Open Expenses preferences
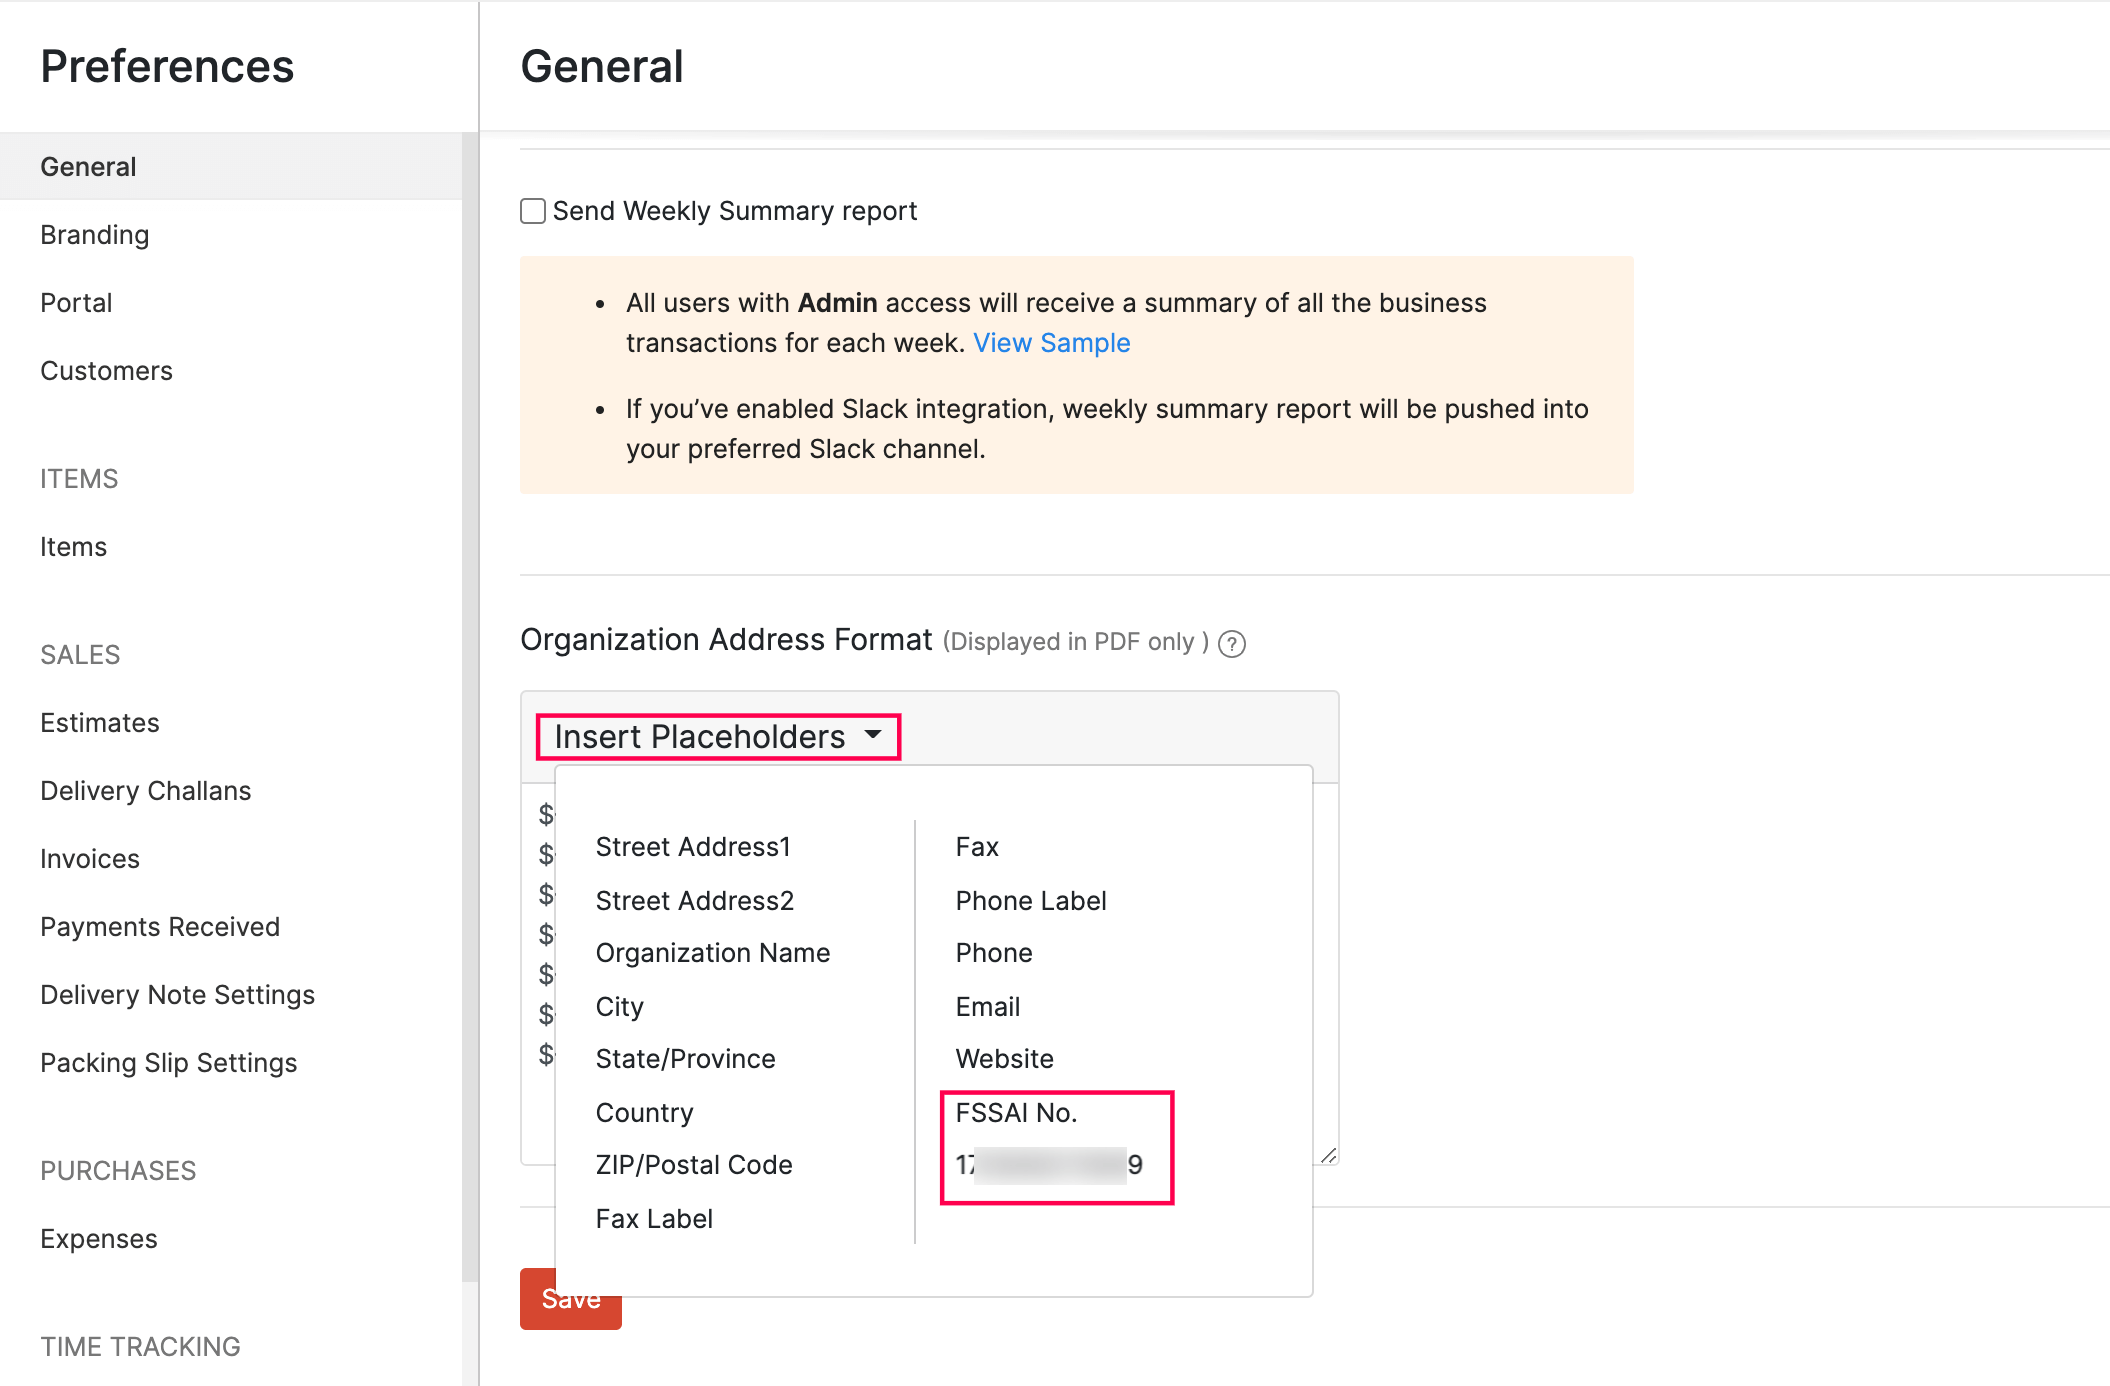This screenshot has width=2110, height=1386. (x=98, y=1238)
